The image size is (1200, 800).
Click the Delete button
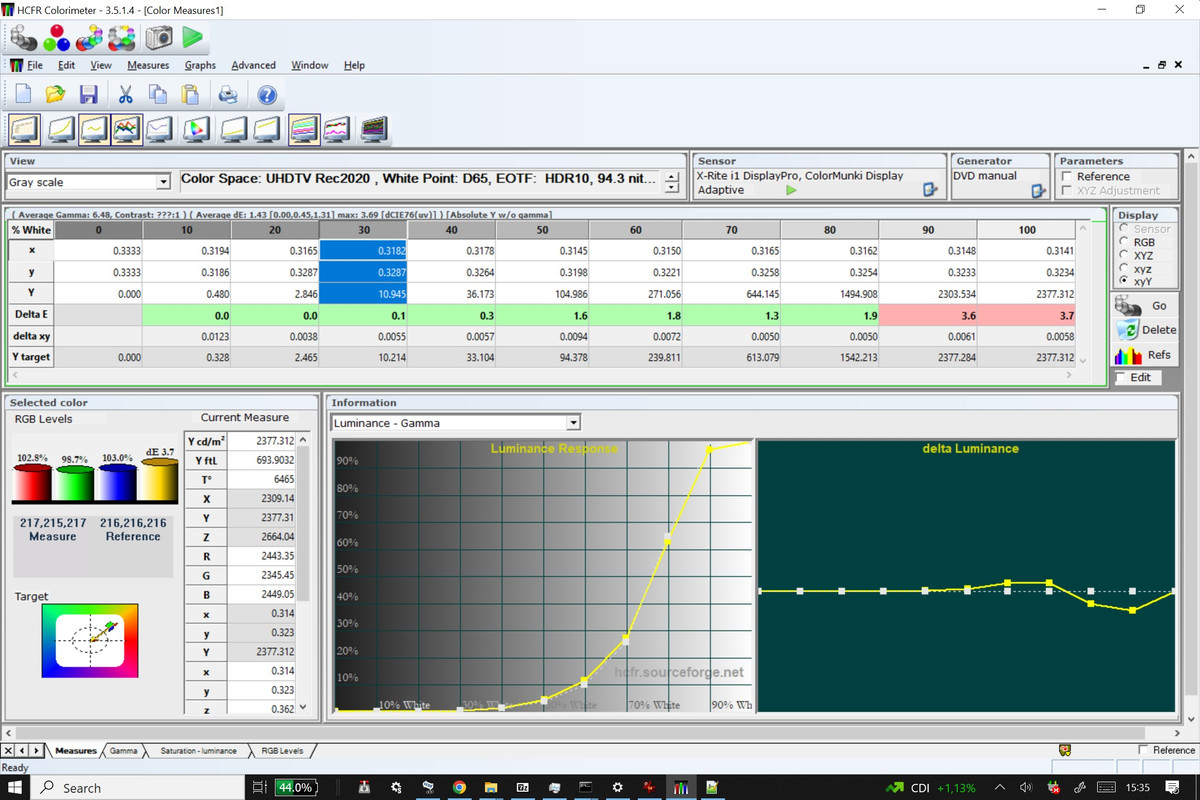pyautogui.click(x=1145, y=330)
